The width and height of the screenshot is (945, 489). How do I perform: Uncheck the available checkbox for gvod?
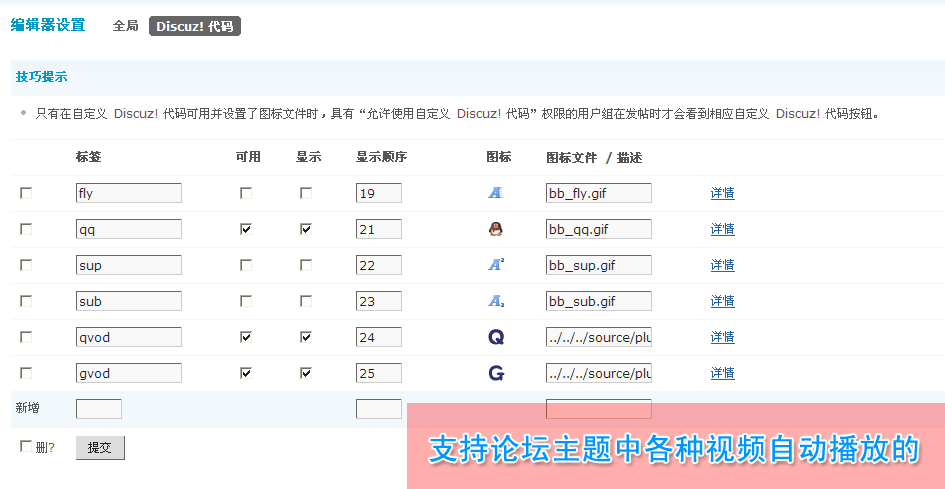point(246,373)
